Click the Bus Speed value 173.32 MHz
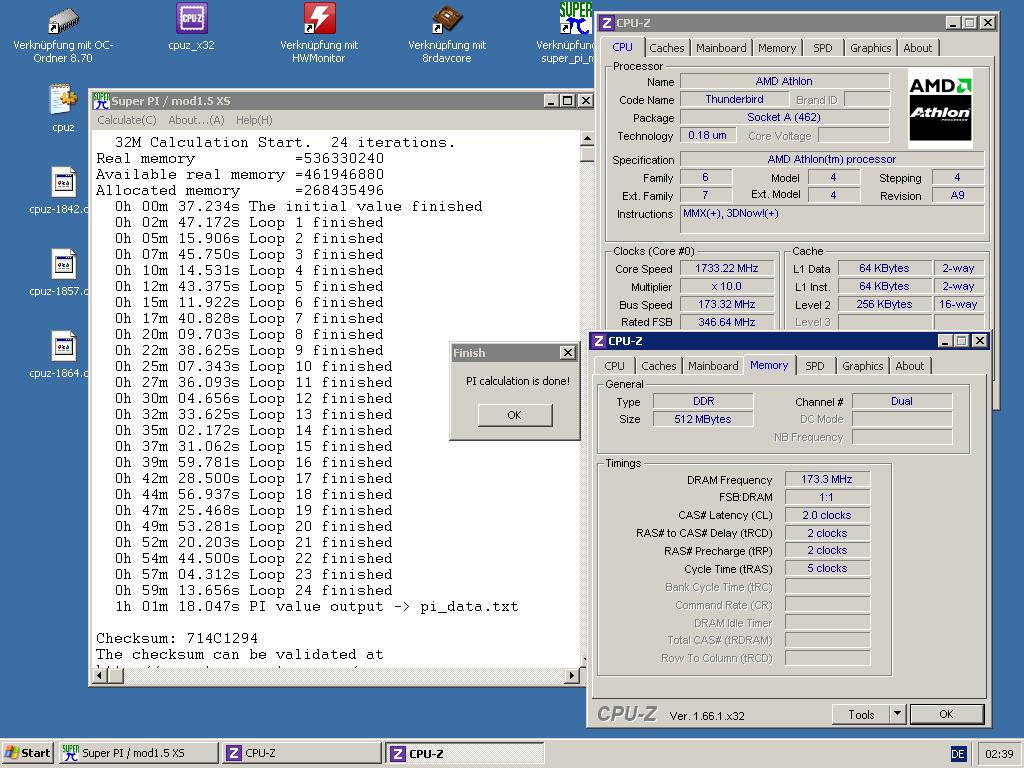The height and width of the screenshot is (768, 1024). coord(727,304)
